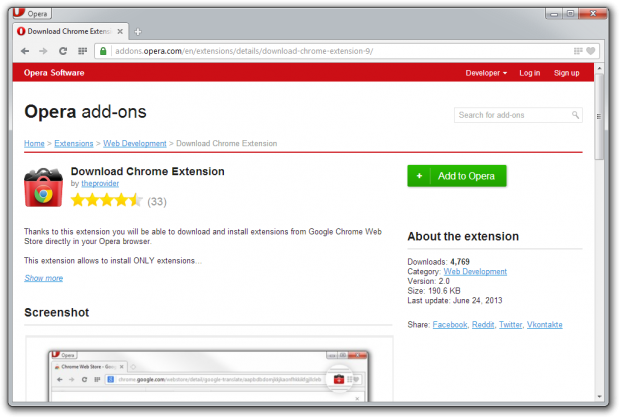Open Speed Dial grid icon in toolbar
Viewport: 620px width, 418px height.
[x=82, y=51]
